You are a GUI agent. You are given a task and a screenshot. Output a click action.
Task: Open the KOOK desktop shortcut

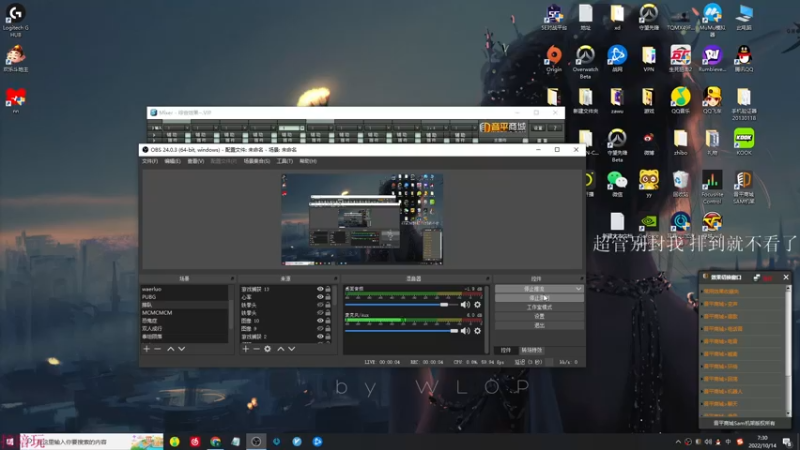744,142
